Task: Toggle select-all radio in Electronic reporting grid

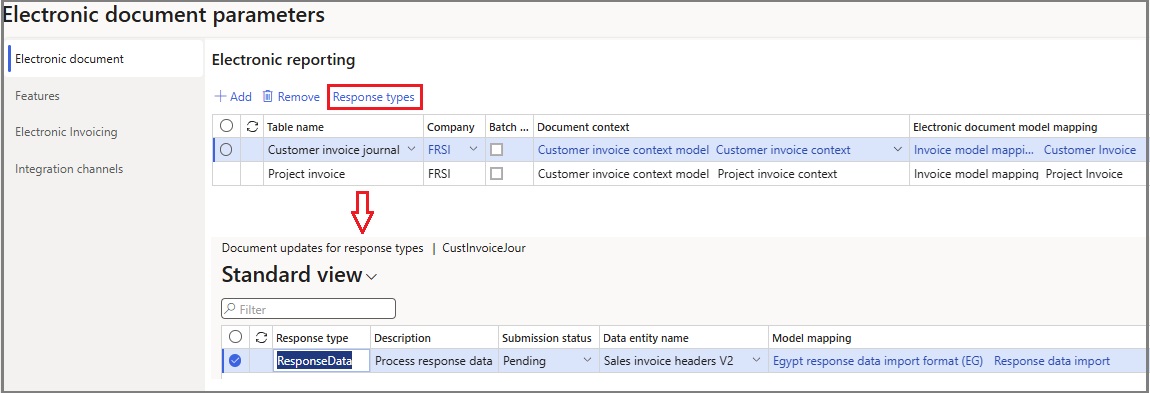Action: 226,127
